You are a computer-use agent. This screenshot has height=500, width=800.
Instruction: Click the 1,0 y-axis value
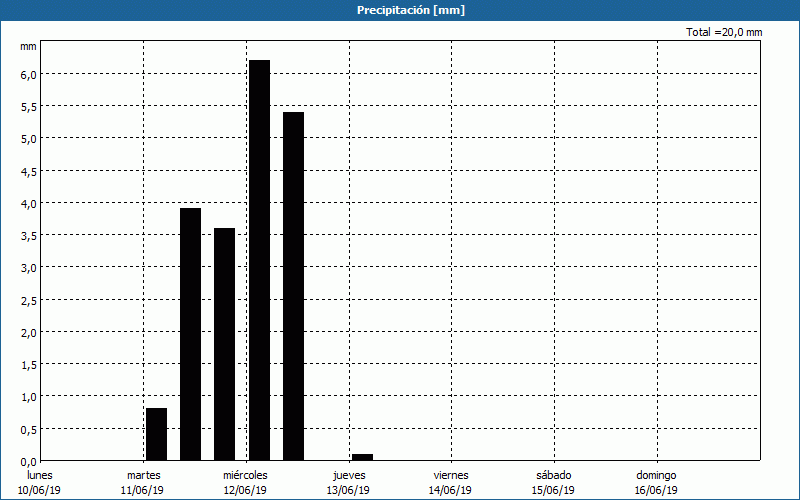[x=29, y=397]
